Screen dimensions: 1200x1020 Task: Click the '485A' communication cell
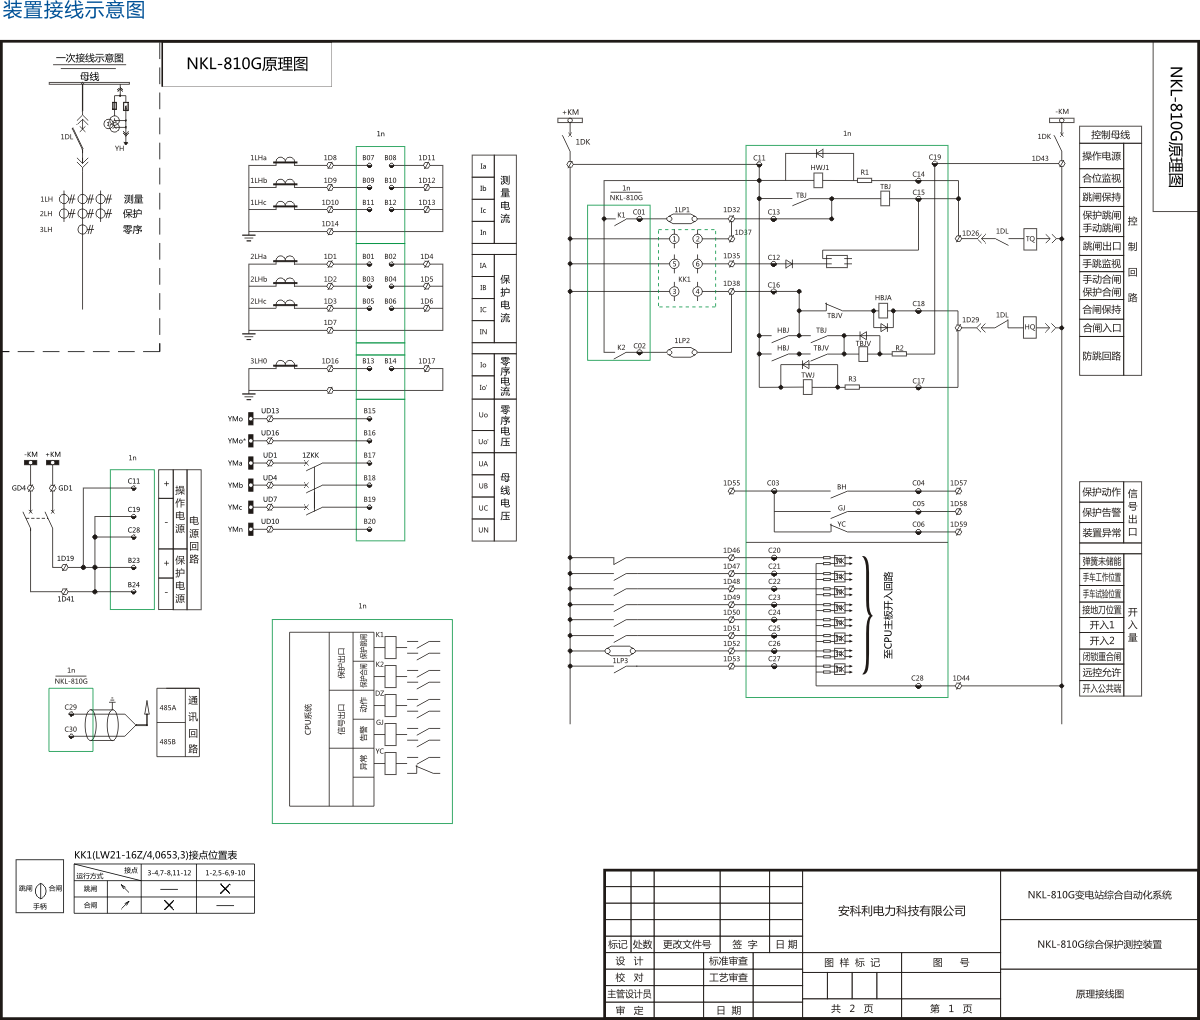click(x=168, y=708)
